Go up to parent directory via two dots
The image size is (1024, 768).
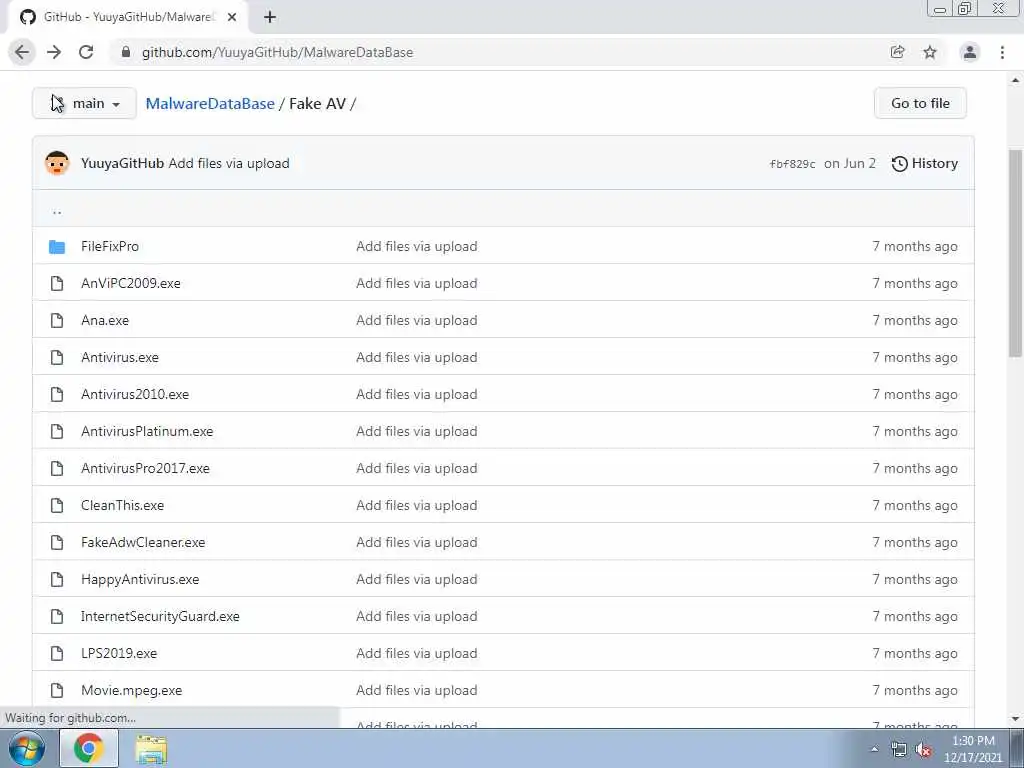[57, 212]
